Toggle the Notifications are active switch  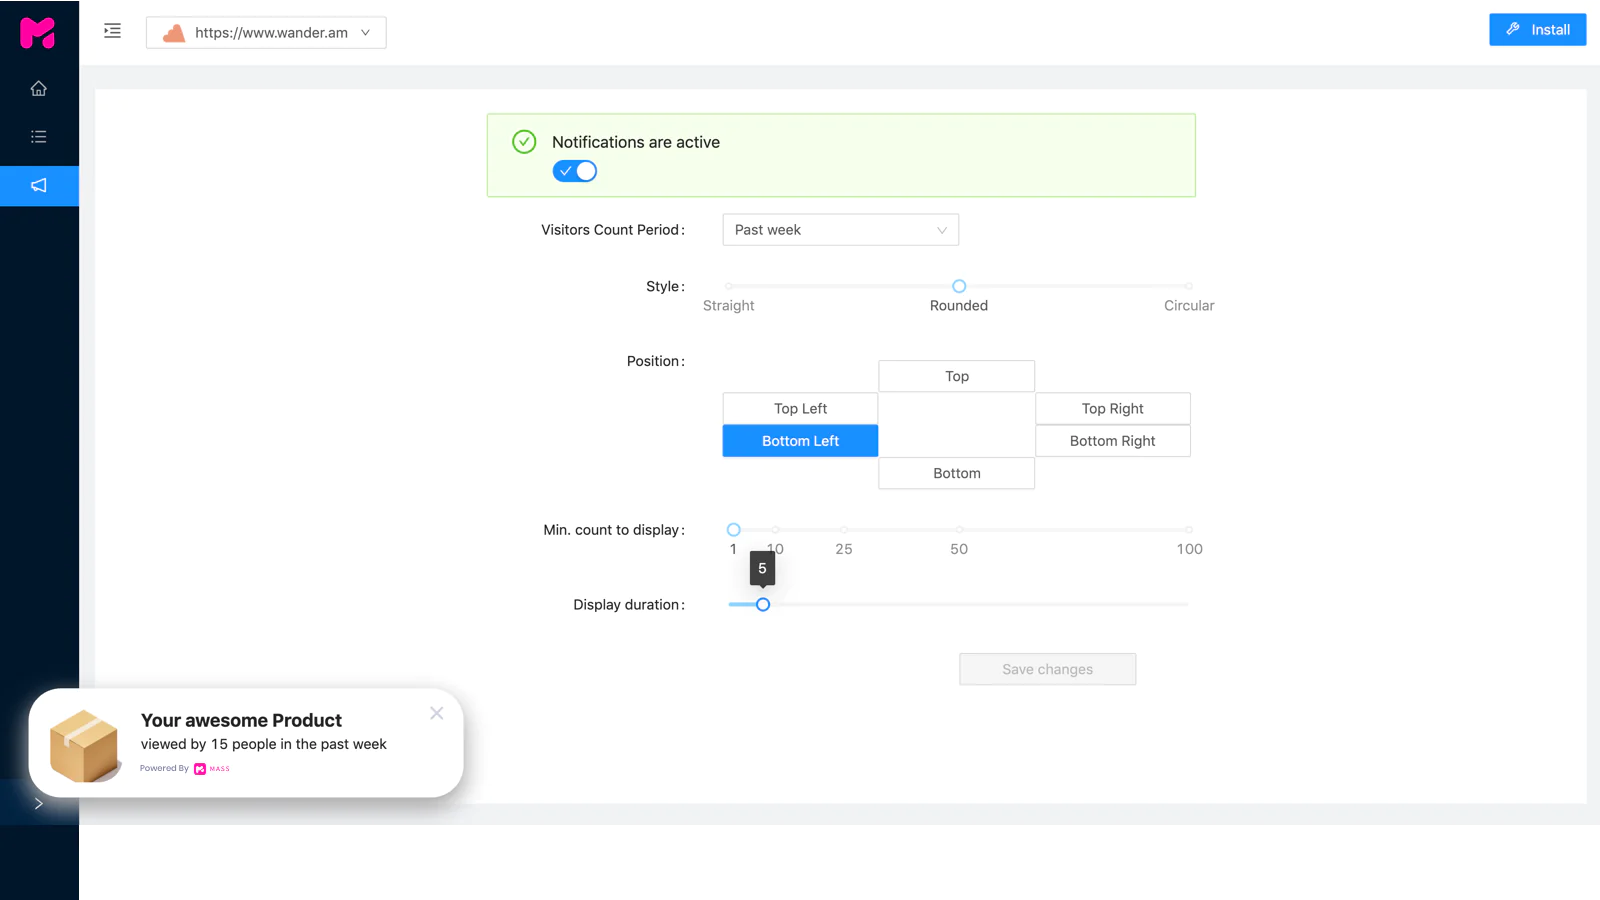coord(575,171)
